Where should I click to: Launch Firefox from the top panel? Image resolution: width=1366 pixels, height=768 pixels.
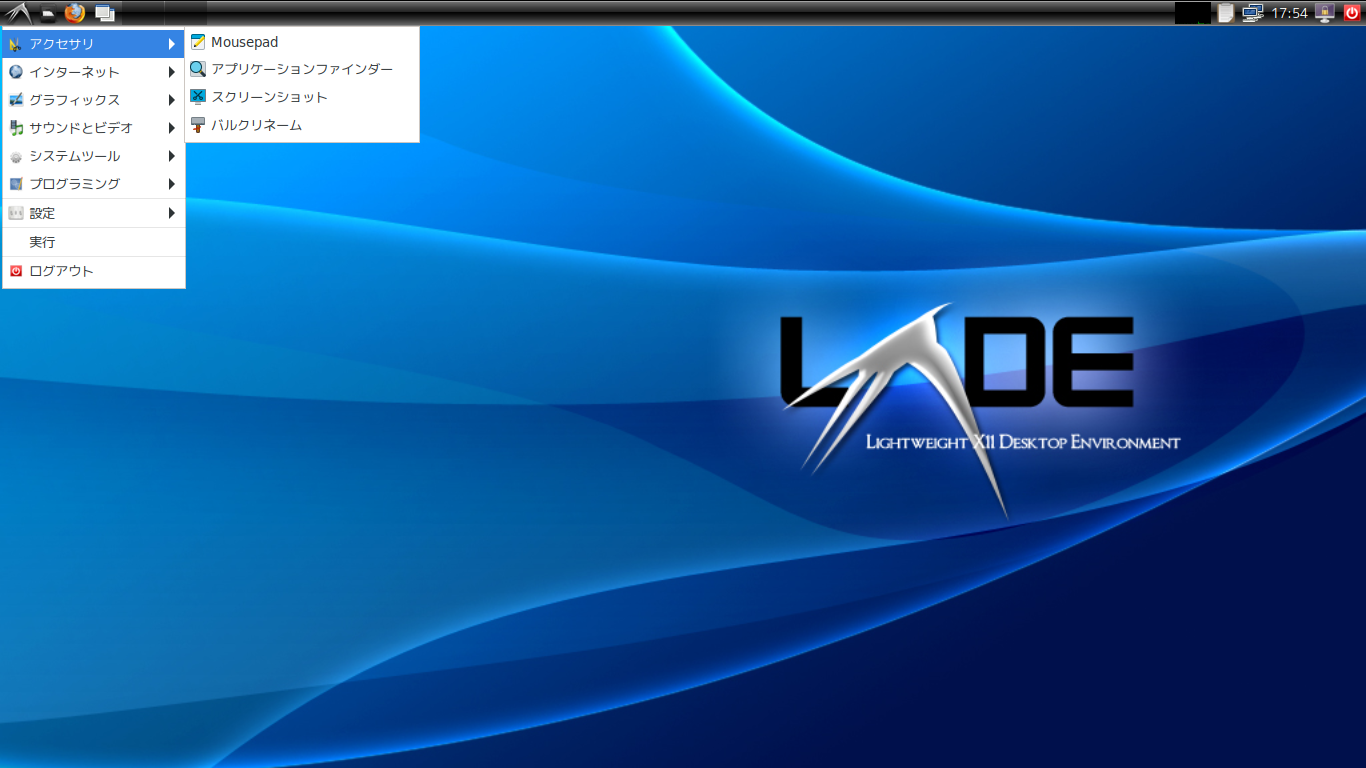pyautogui.click(x=75, y=13)
